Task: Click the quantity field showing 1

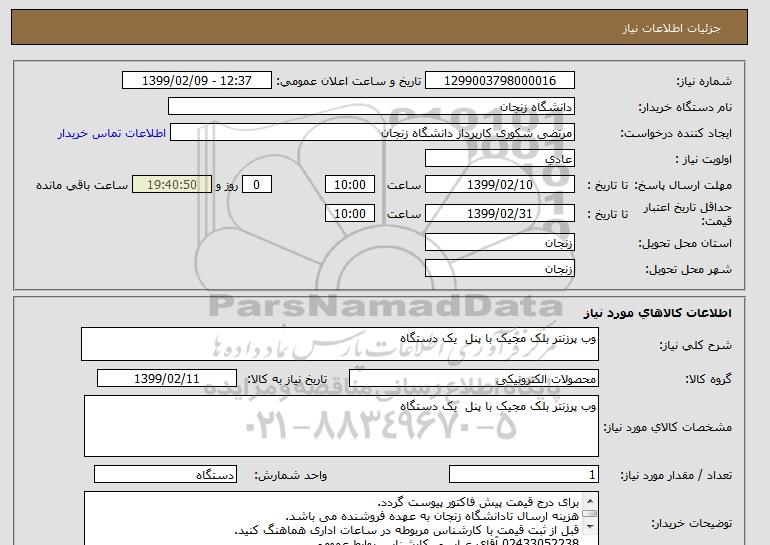Action: click(523, 475)
